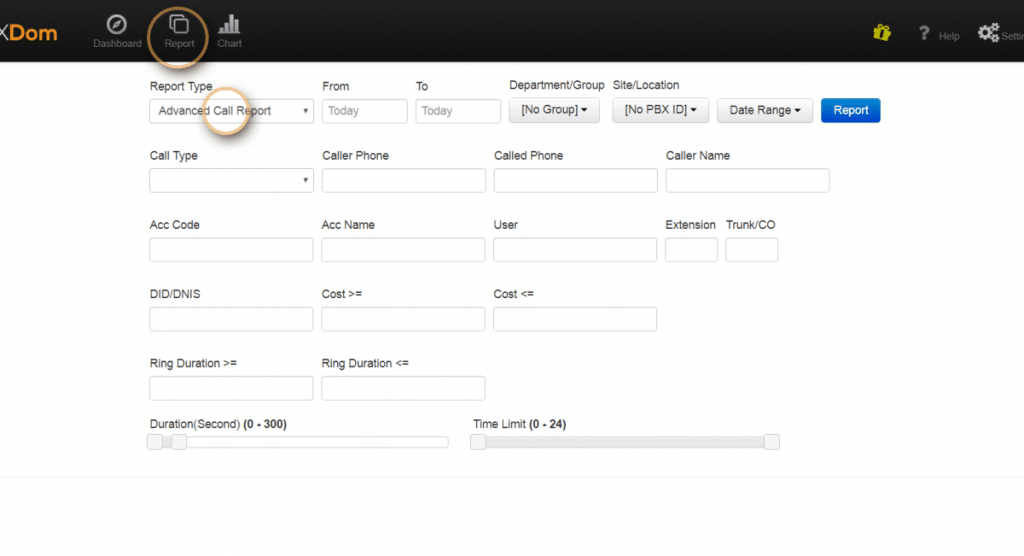
Task: Click the From date field
Action: point(364,111)
